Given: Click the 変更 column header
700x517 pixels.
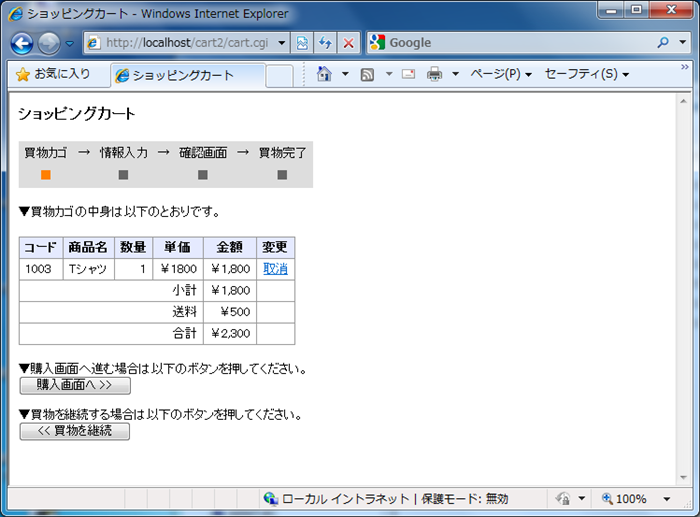Looking at the screenshot, I should [x=275, y=247].
